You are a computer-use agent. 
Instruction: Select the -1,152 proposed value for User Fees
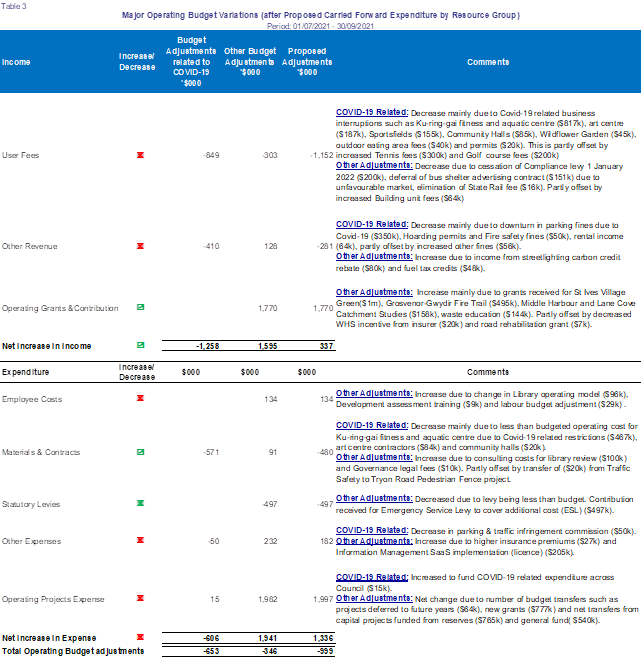pos(321,155)
